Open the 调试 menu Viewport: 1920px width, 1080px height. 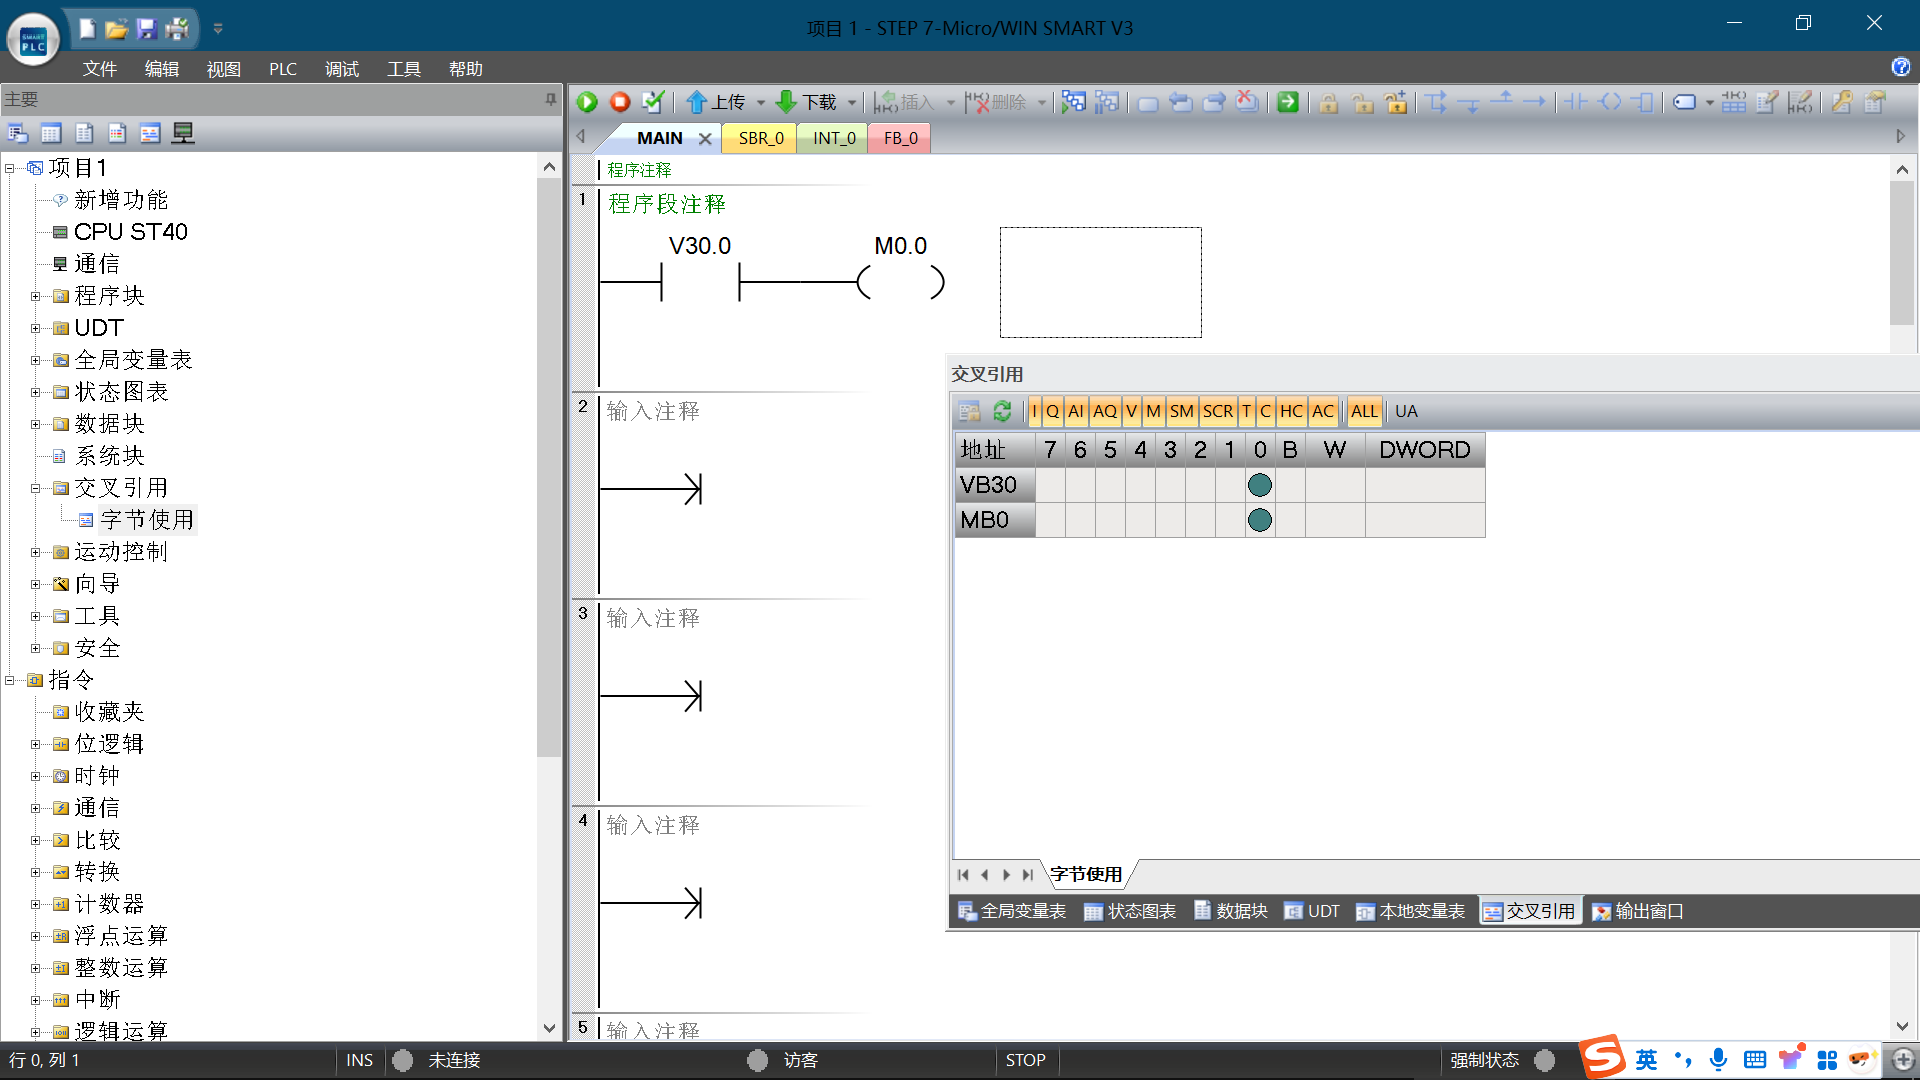[x=341, y=69]
